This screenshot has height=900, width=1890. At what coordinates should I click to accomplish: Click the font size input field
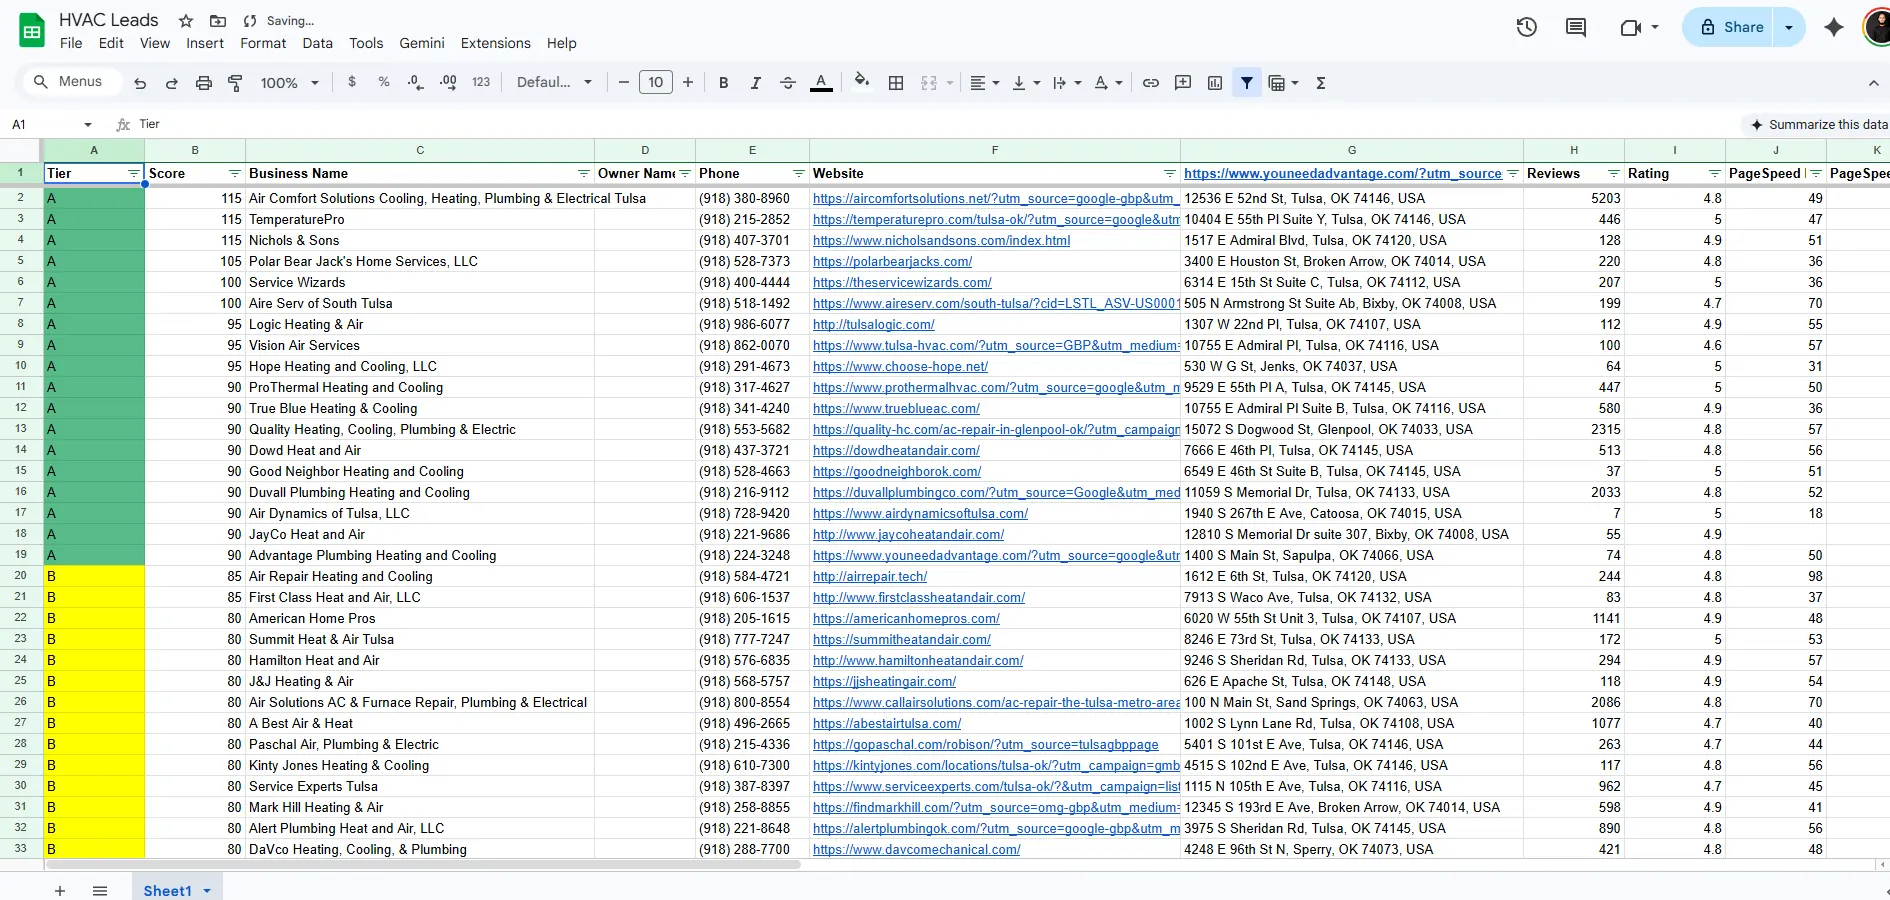coord(656,83)
